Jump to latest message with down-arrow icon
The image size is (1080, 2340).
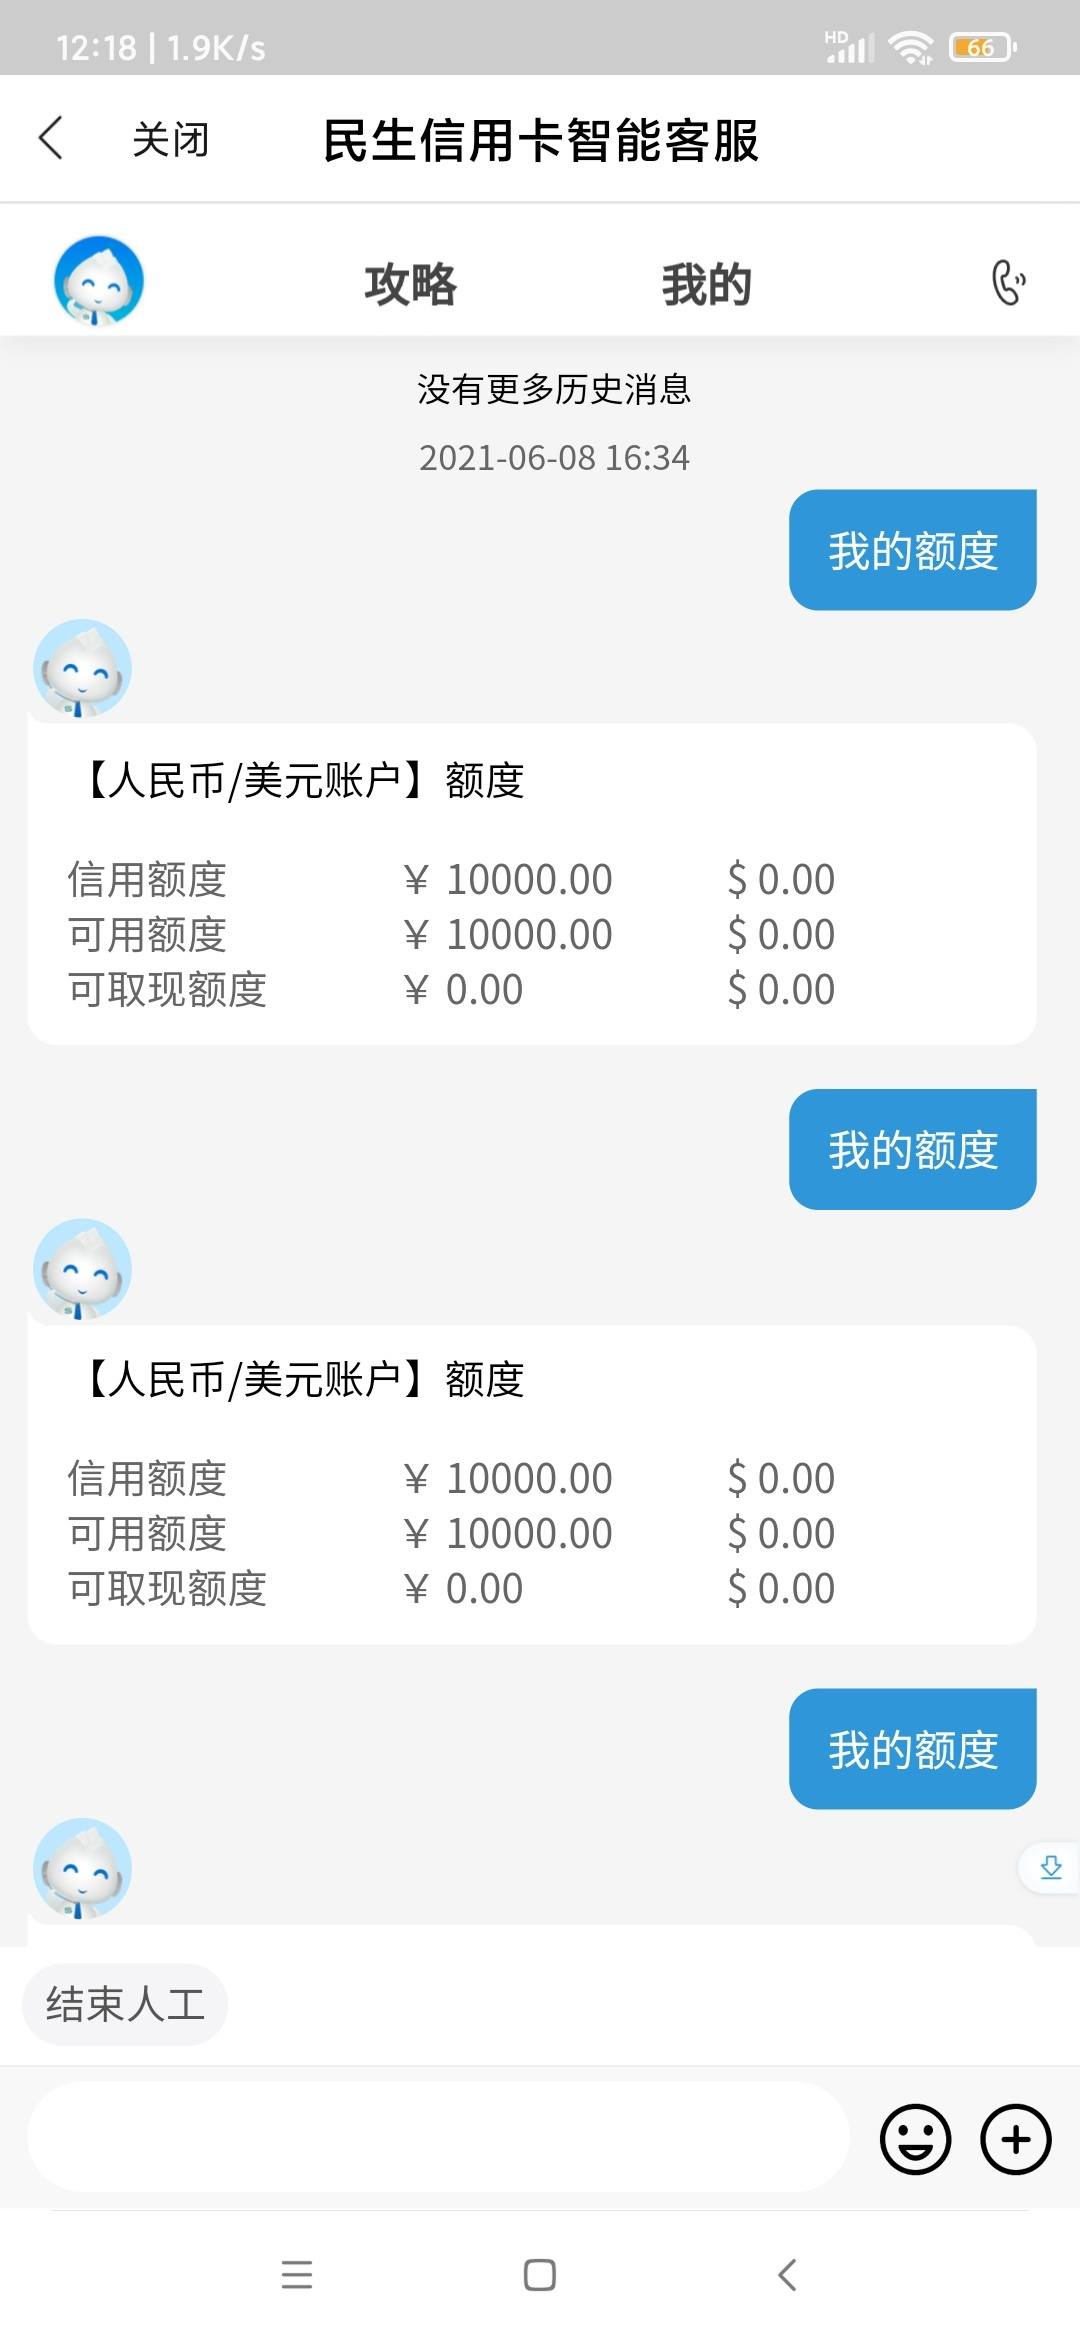click(1050, 1867)
